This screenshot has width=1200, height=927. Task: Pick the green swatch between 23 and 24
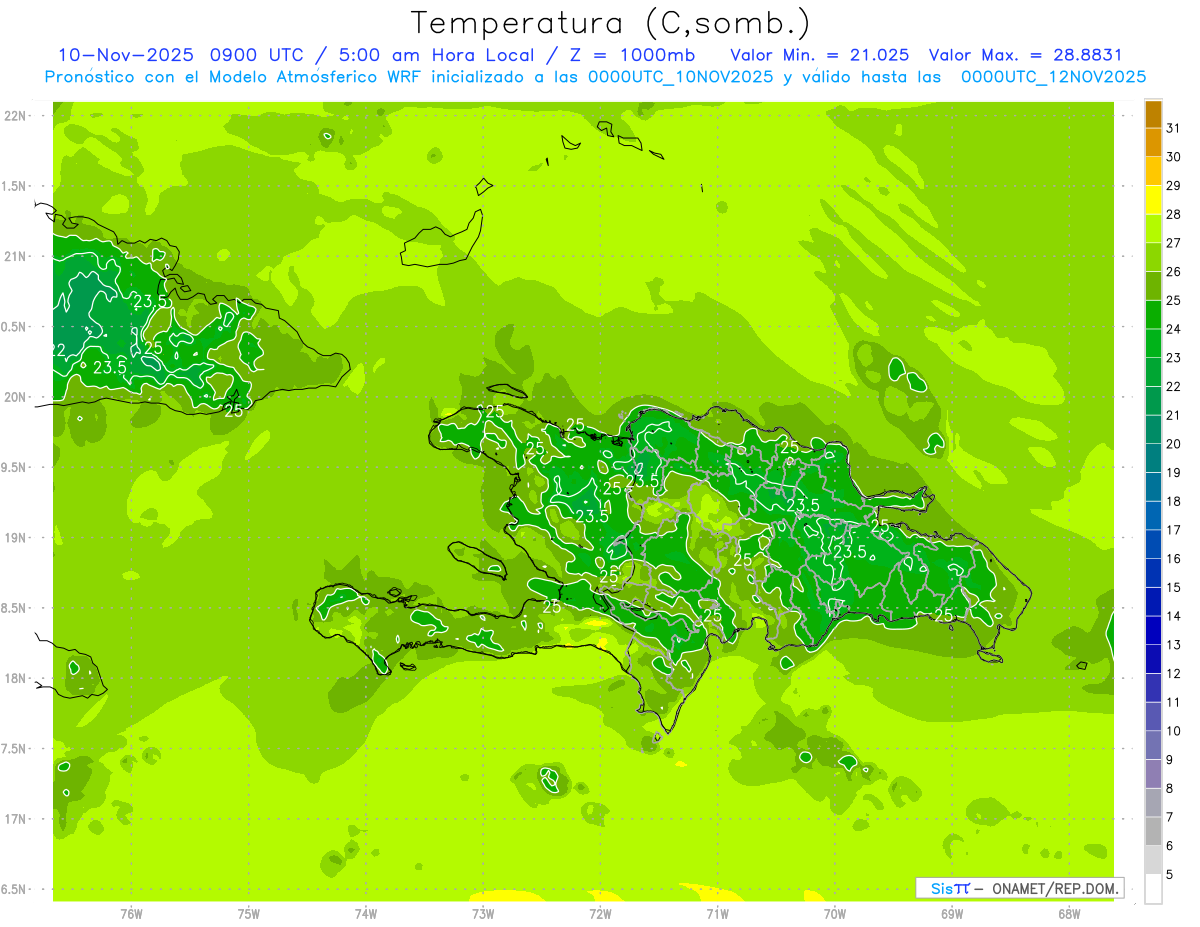[x=1153, y=343]
